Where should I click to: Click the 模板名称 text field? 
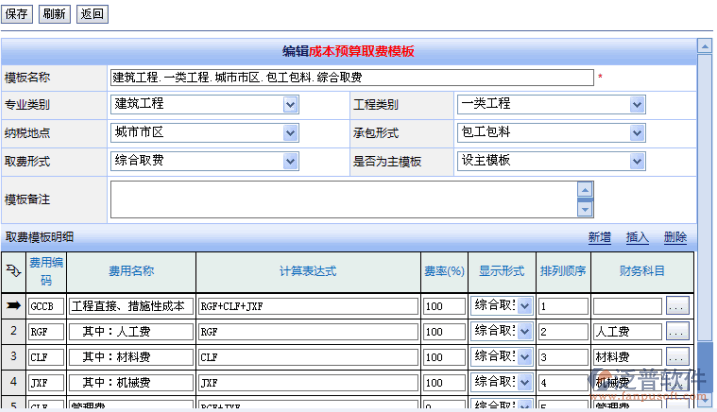point(351,77)
